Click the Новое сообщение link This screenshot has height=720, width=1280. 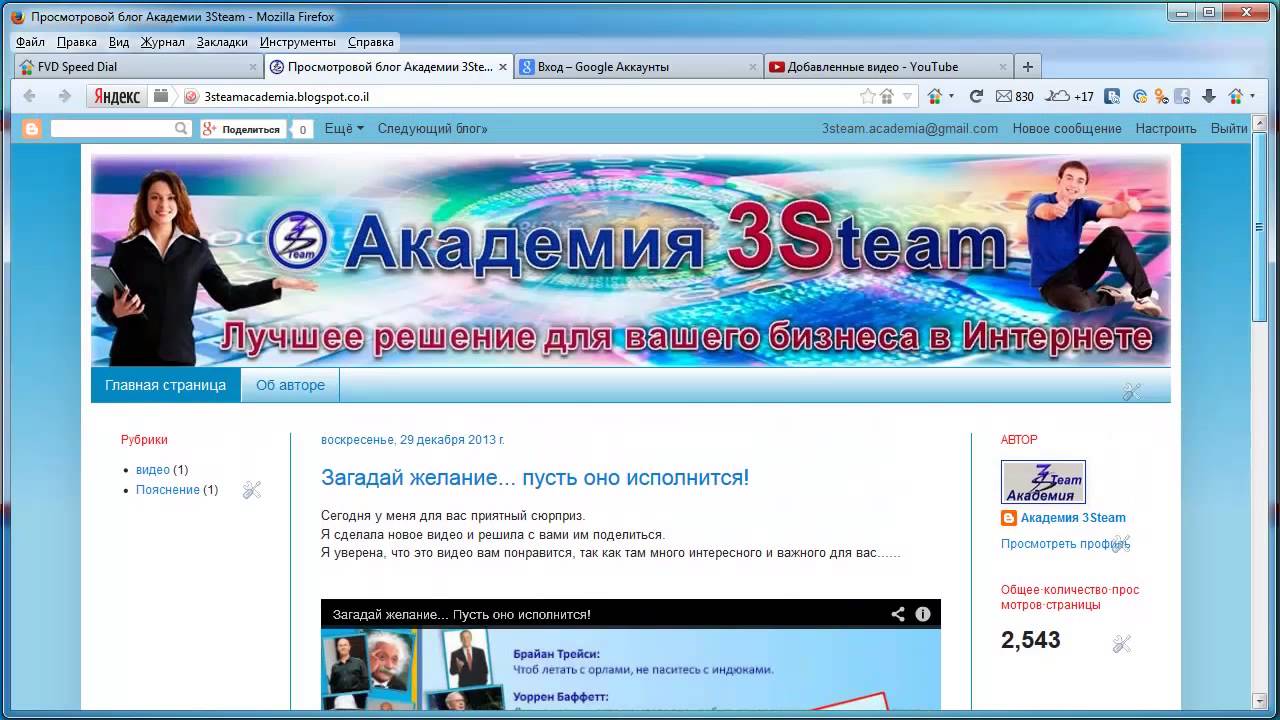[1067, 129]
